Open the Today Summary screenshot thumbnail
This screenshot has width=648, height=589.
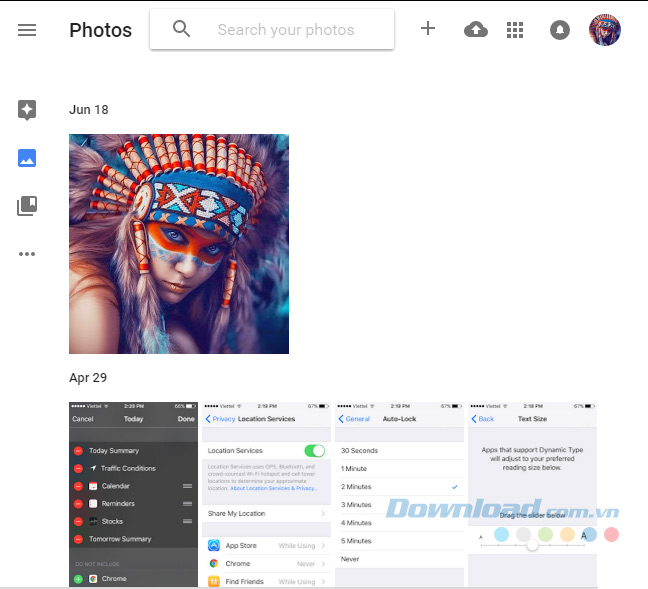[x=133, y=494]
